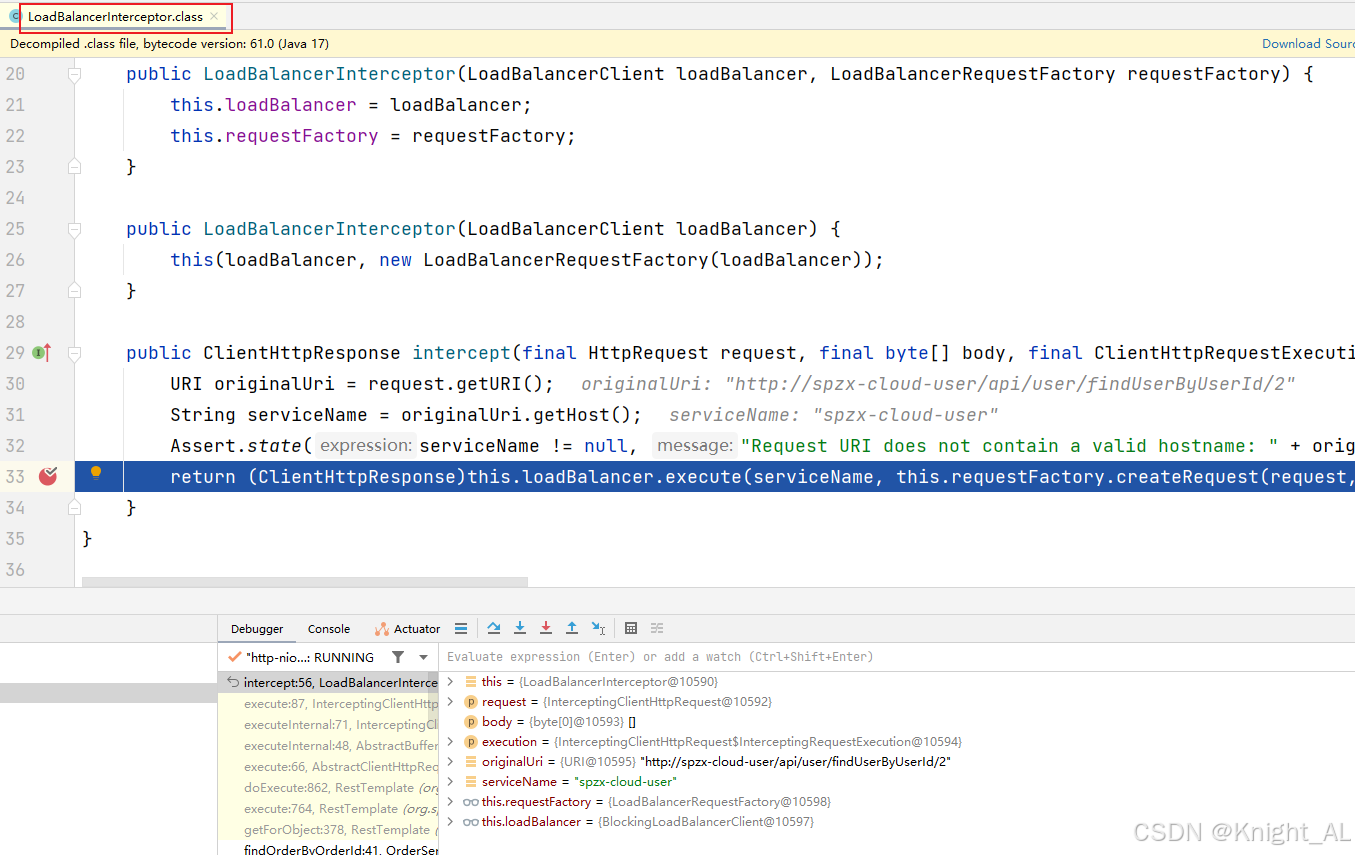Close the LoadBalancerInterceptor.class tab
Screen dimensions: 1355x855
pos(214,16)
